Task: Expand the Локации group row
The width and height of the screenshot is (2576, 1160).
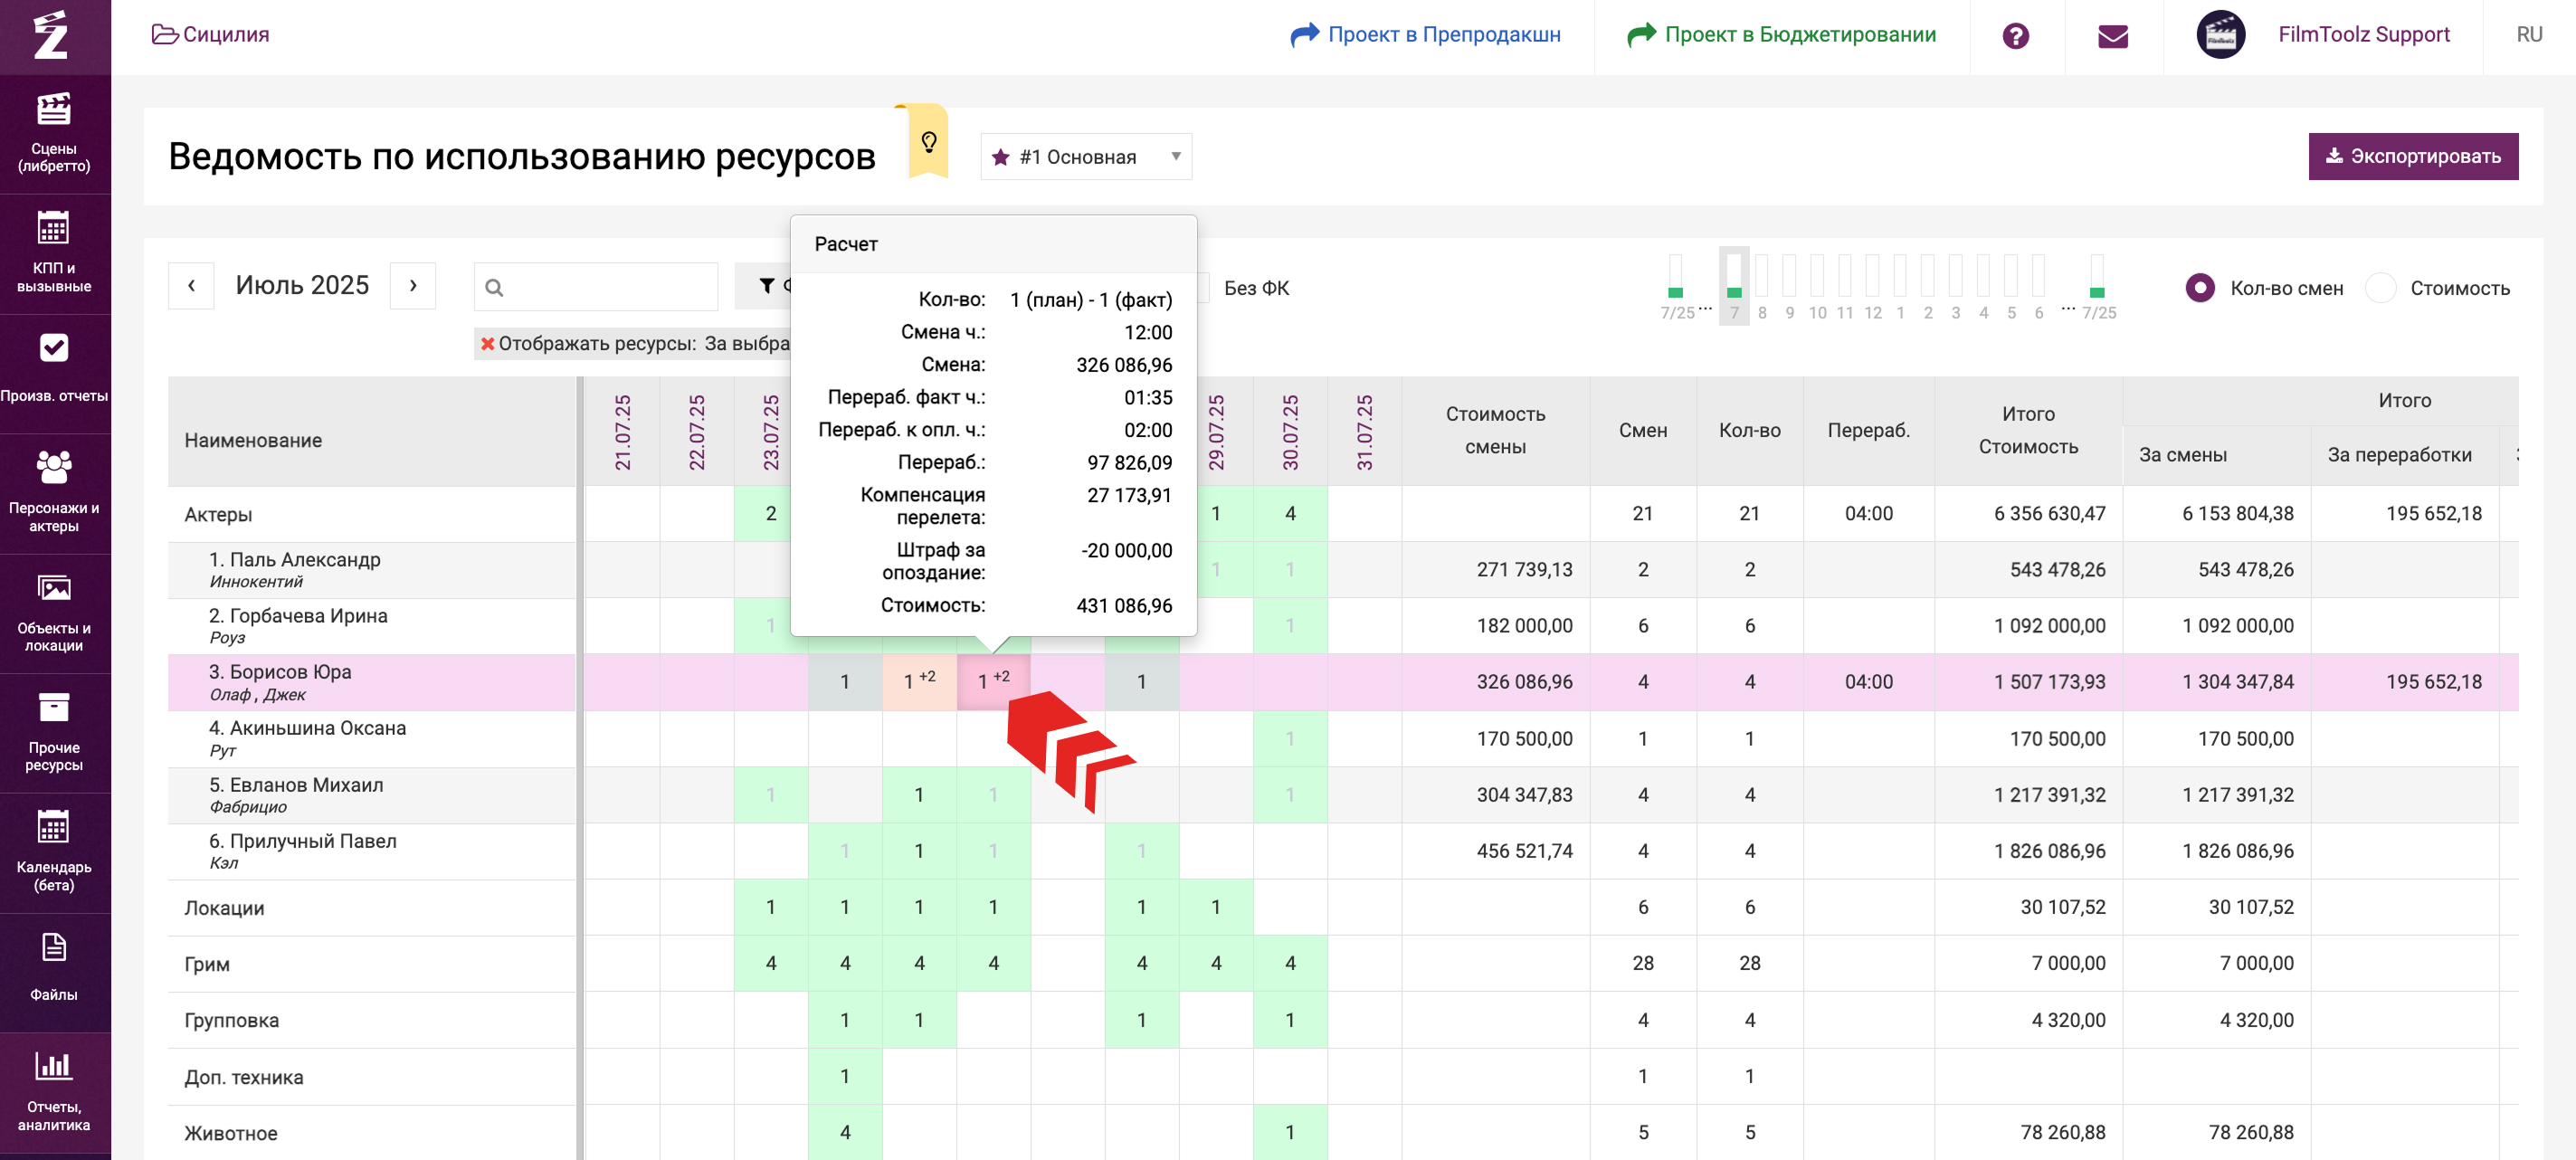Action: 224,908
